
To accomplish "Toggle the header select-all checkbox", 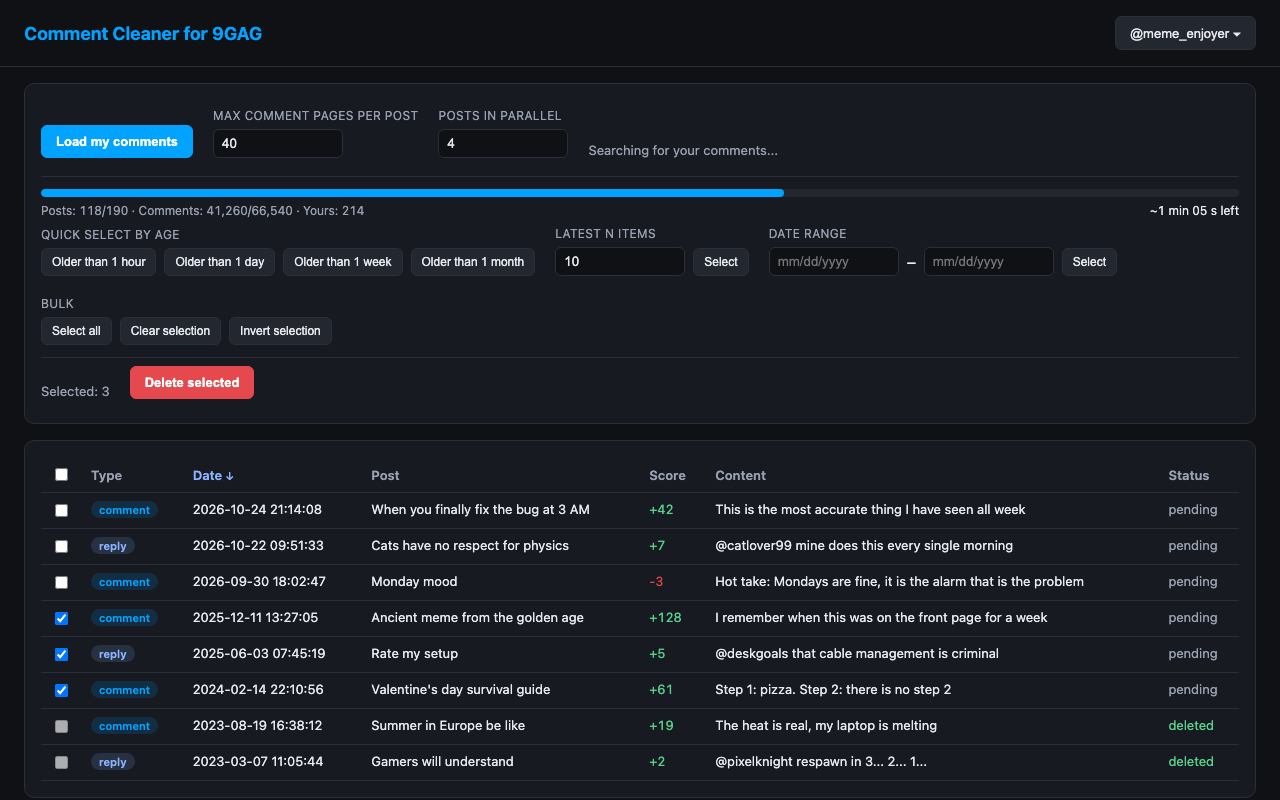I will point(62,475).
